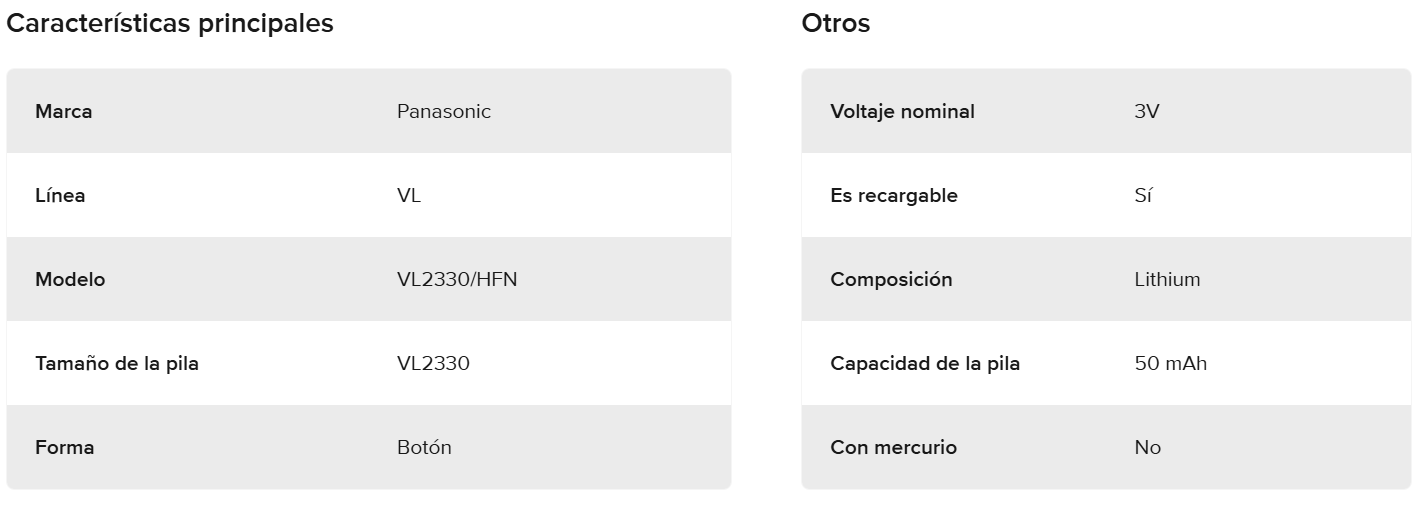The height and width of the screenshot is (512, 1427).
Task: Click the "Capacidad de la pila" label
Action: pyautogui.click(x=925, y=363)
